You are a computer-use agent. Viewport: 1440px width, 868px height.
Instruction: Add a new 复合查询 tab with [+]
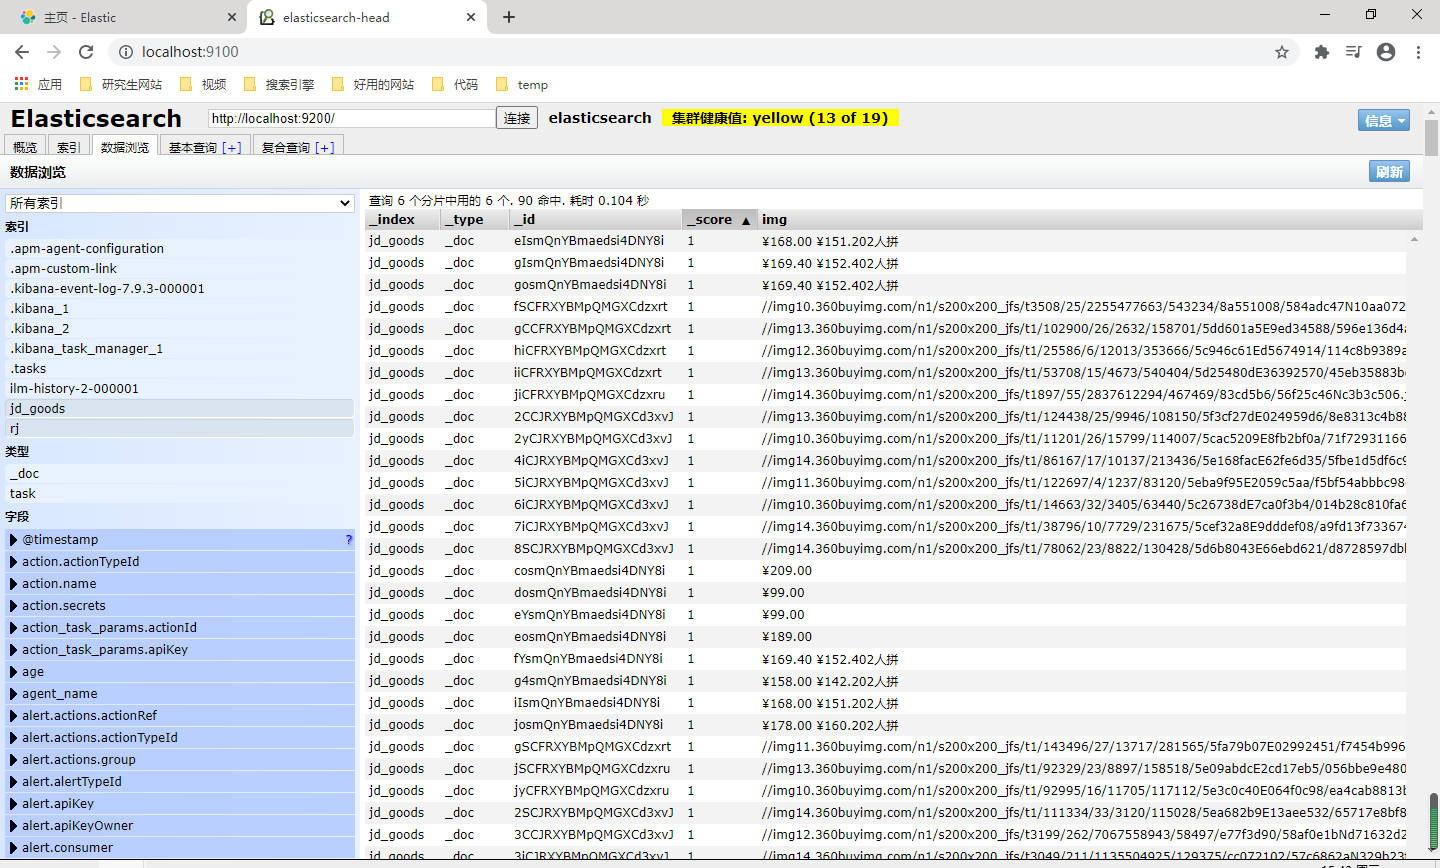coord(325,147)
